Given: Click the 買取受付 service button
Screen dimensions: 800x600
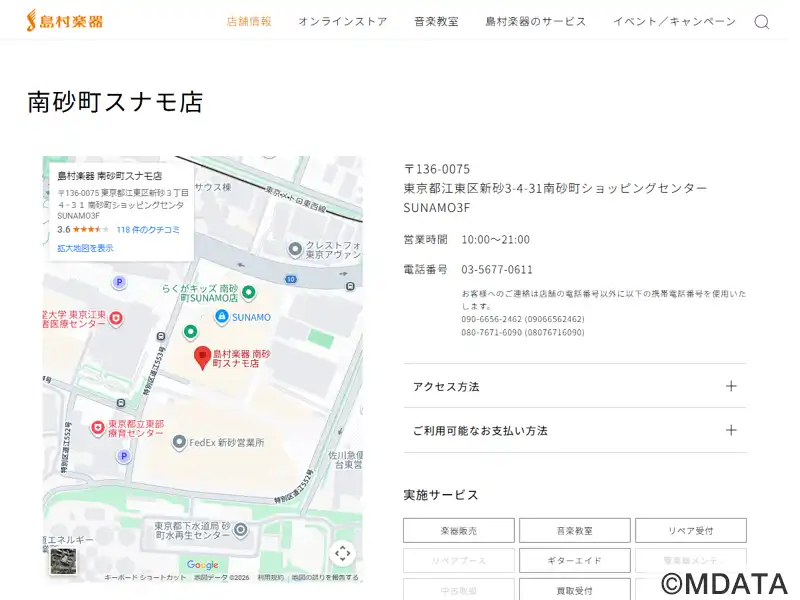Looking at the screenshot, I should pos(574,590).
